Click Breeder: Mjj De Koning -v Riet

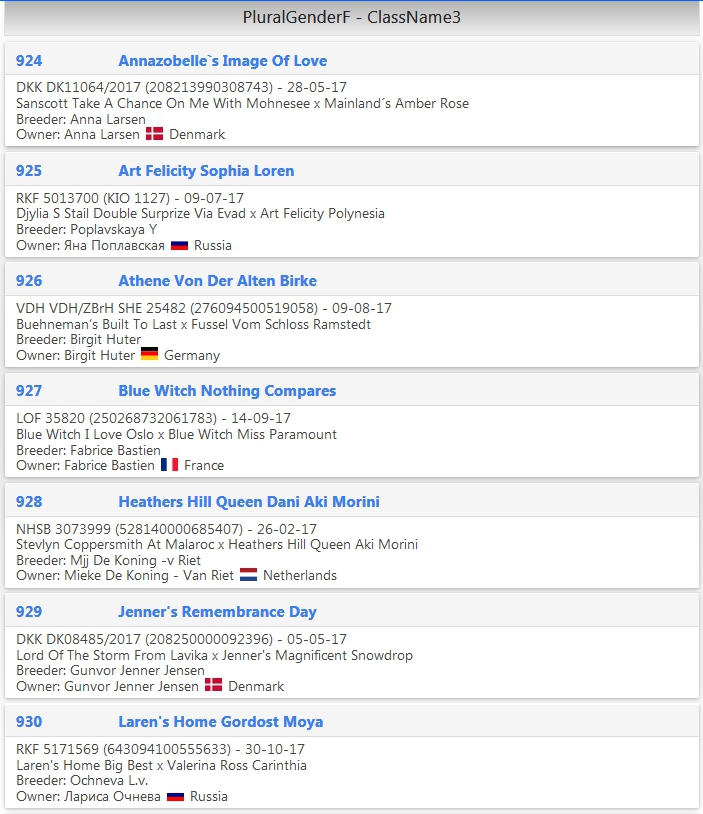(x=109, y=560)
